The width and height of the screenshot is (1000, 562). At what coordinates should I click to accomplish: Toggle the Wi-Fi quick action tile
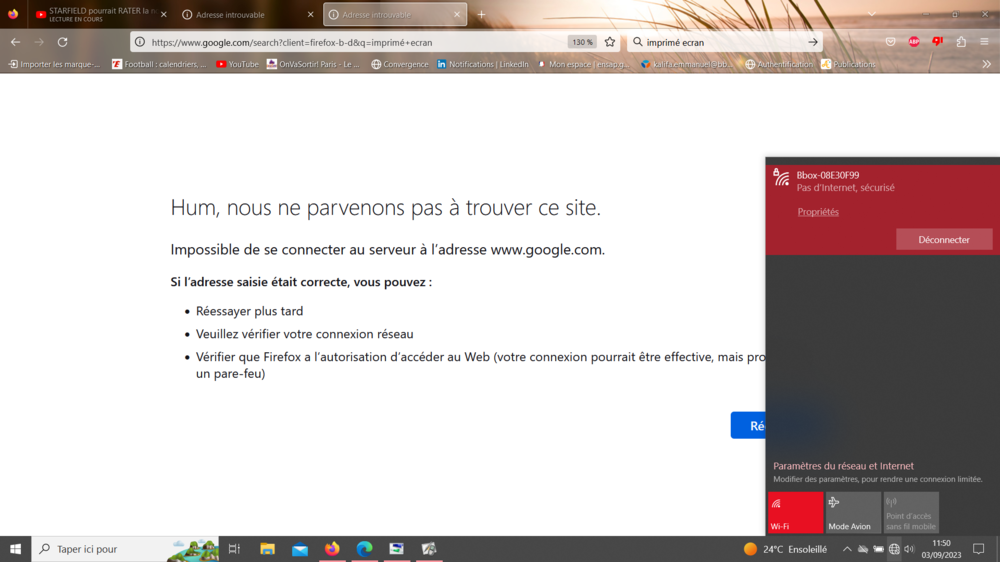(x=795, y=512)
